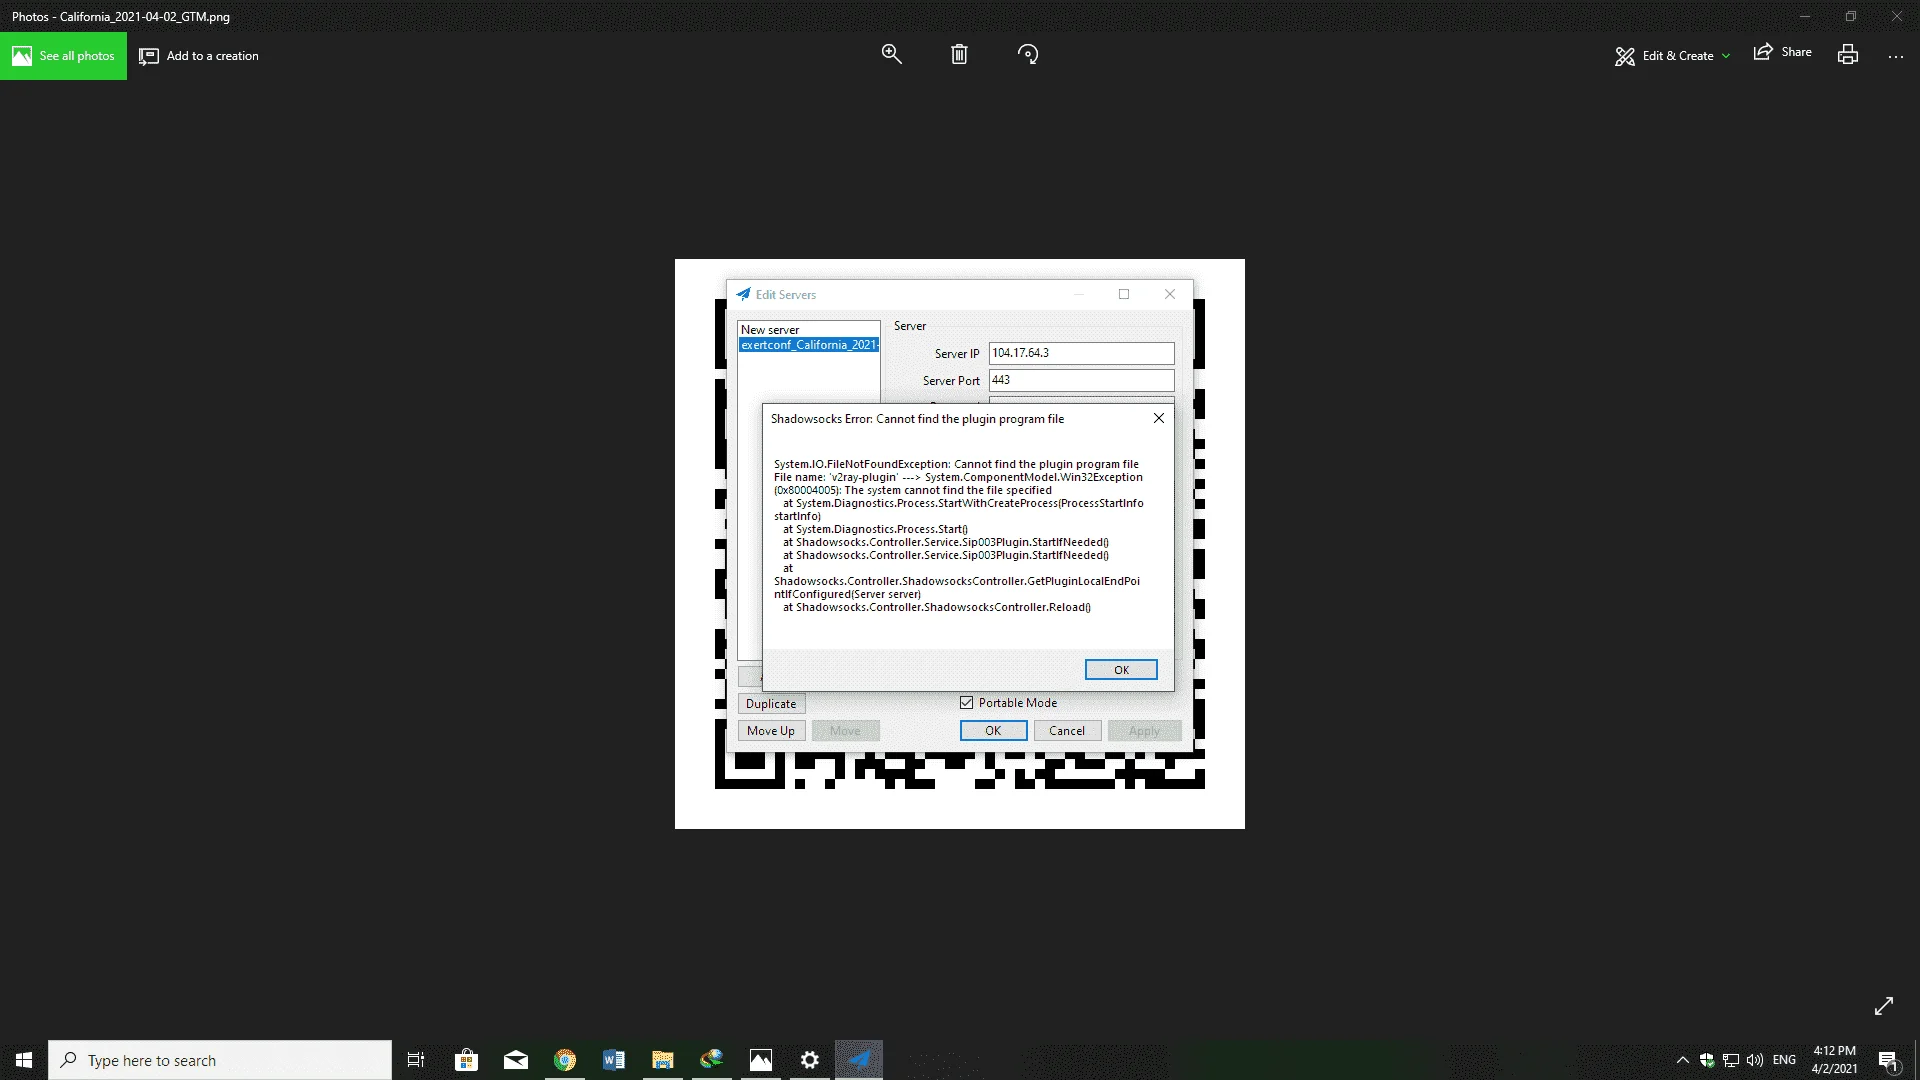This screenshot has width=1920, height=1080.
Task: Zoom in with the magnifier icon
Action: 891,55
